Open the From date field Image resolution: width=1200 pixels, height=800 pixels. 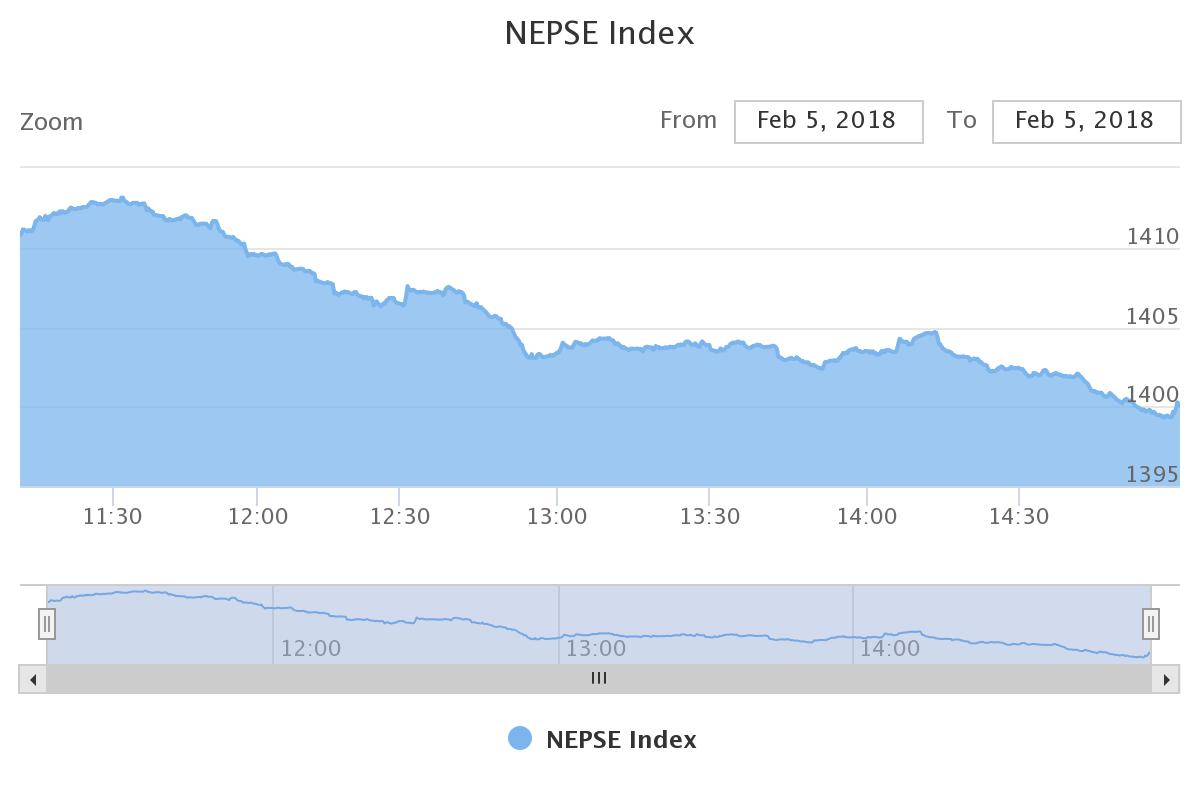[828, 121]
